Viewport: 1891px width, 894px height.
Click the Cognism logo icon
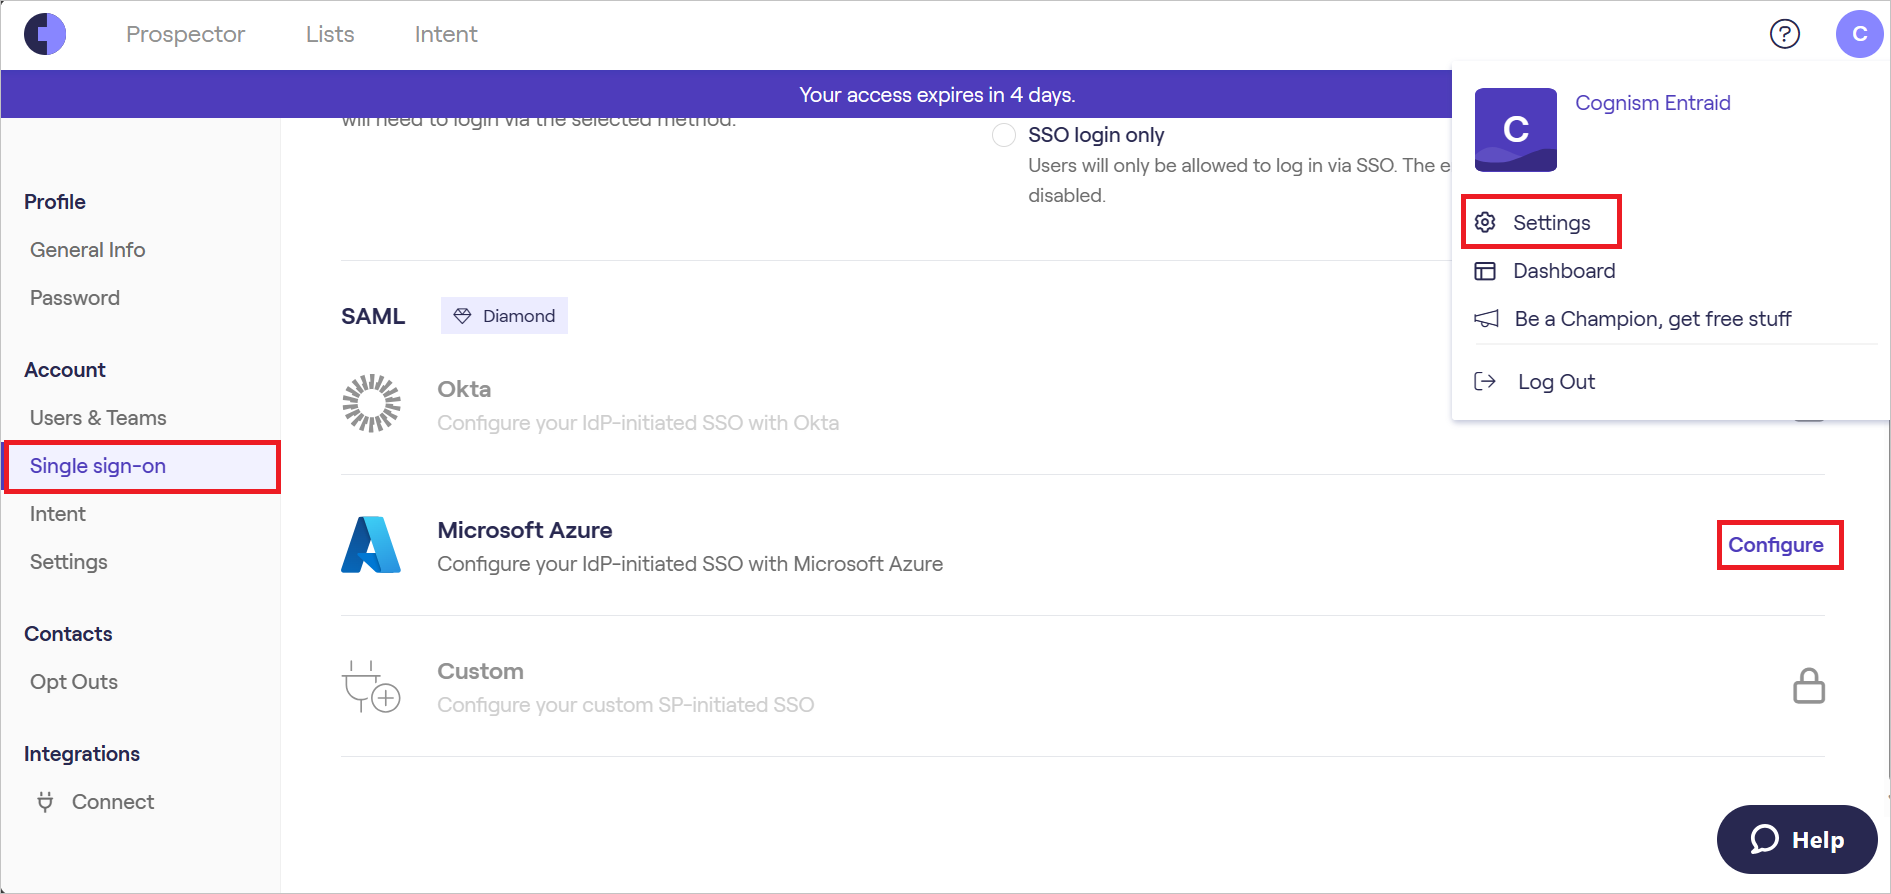(45, 34)
